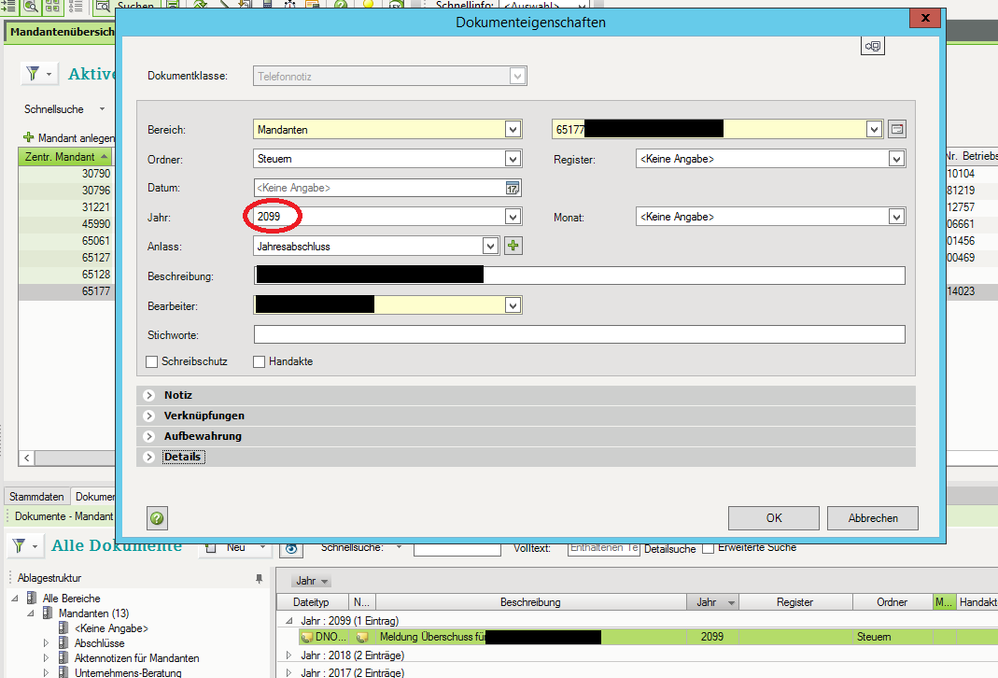Click the small icon at dialog top right
This screenshot has width=998, height=678.
coord(873,47)
